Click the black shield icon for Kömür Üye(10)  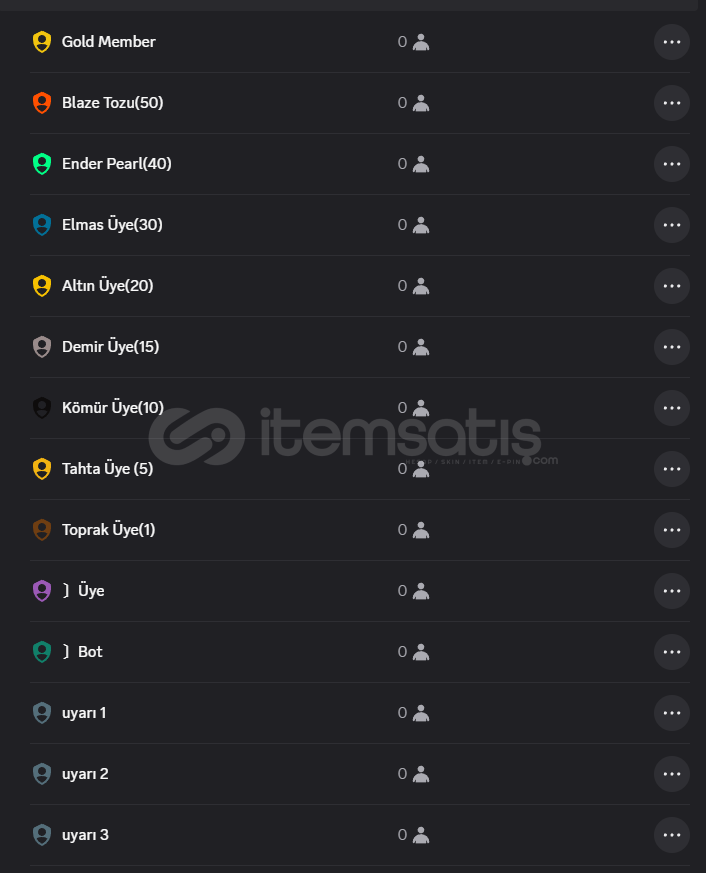[42, 408]
